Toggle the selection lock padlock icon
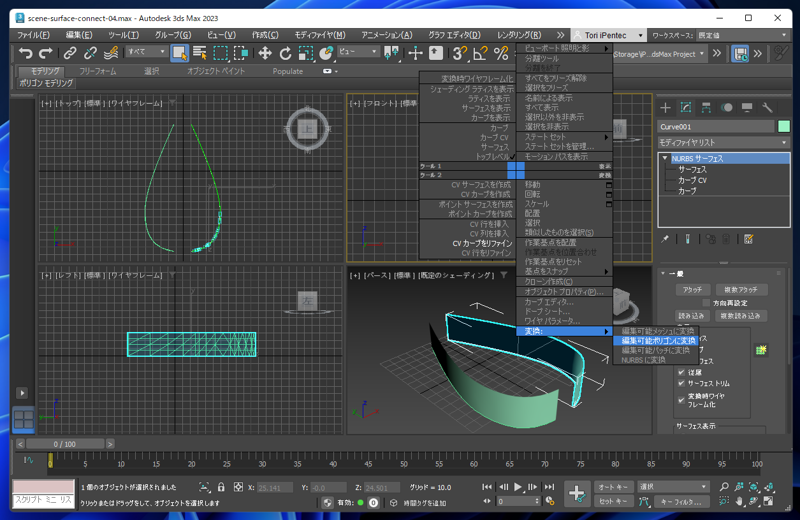The image size is (800, 520). (221, 487)
